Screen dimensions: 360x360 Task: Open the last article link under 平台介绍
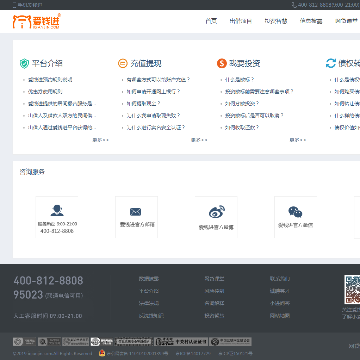point(62,128)
